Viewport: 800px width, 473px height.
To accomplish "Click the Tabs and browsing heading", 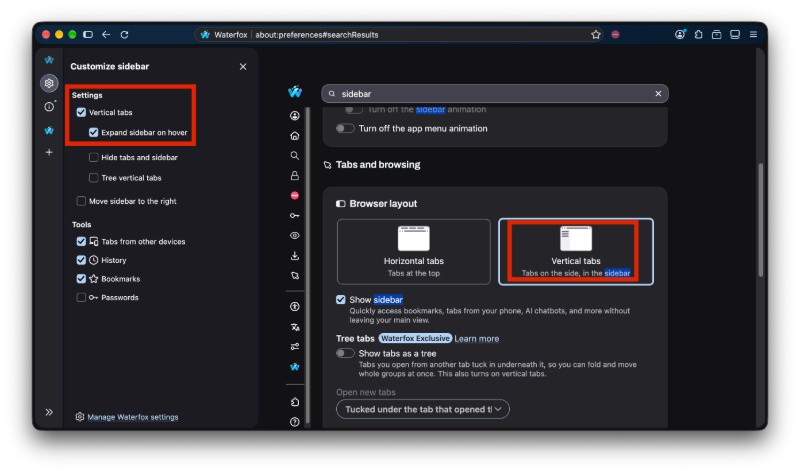I will pyautogui.click(x=378, y=165).
